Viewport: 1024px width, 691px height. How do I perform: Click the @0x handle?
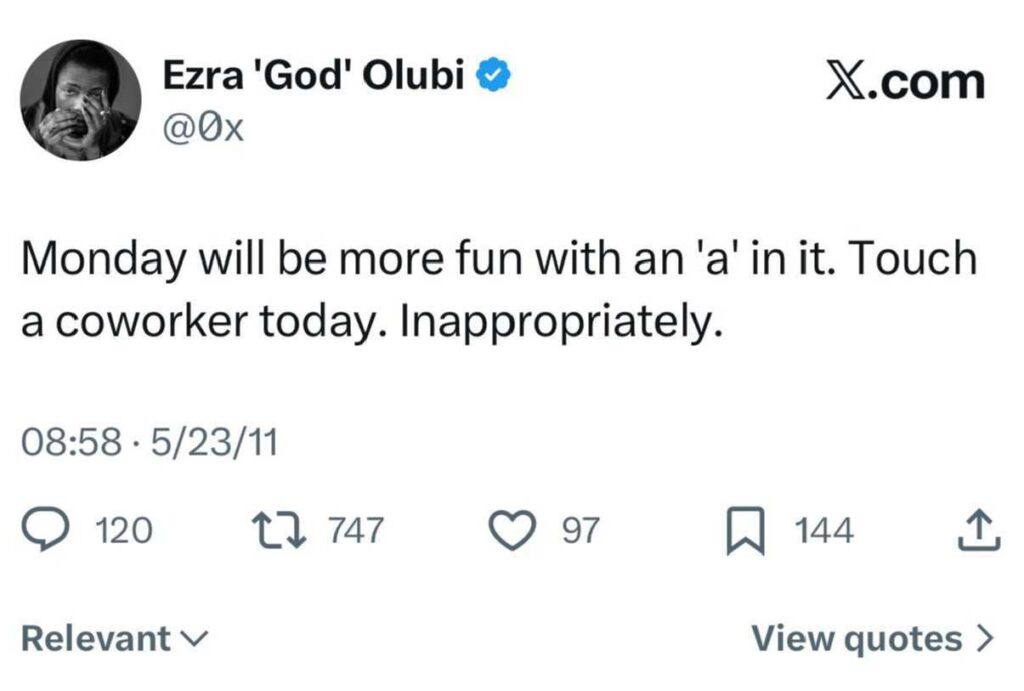coord(204,127)
